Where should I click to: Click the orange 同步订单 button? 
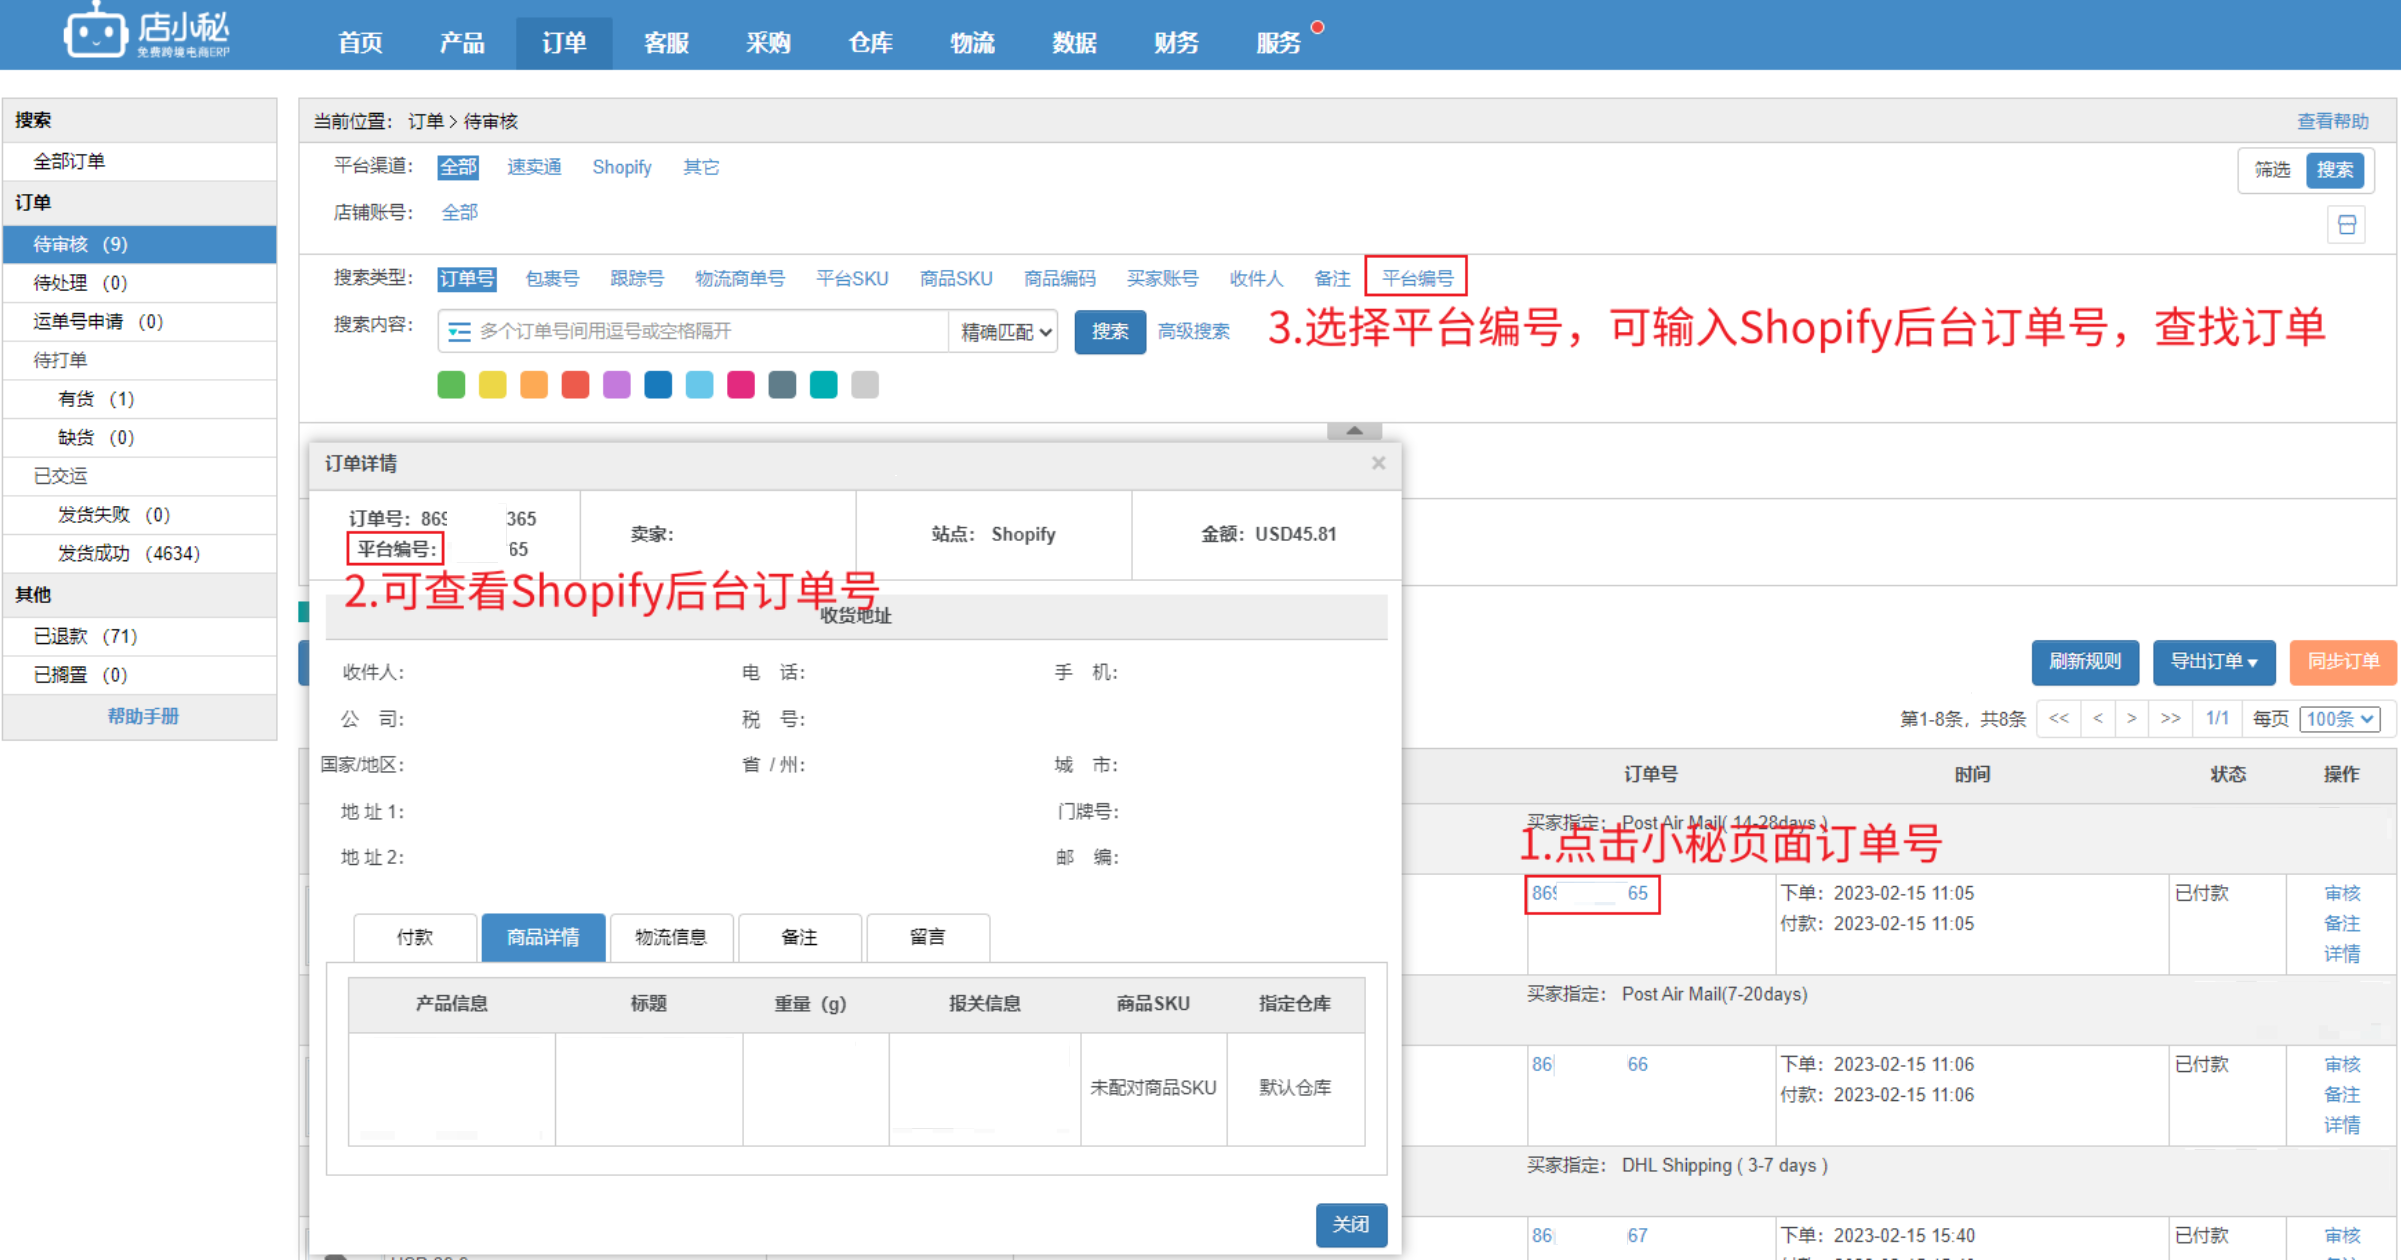pyautogui.click(x=2342, y=662)
